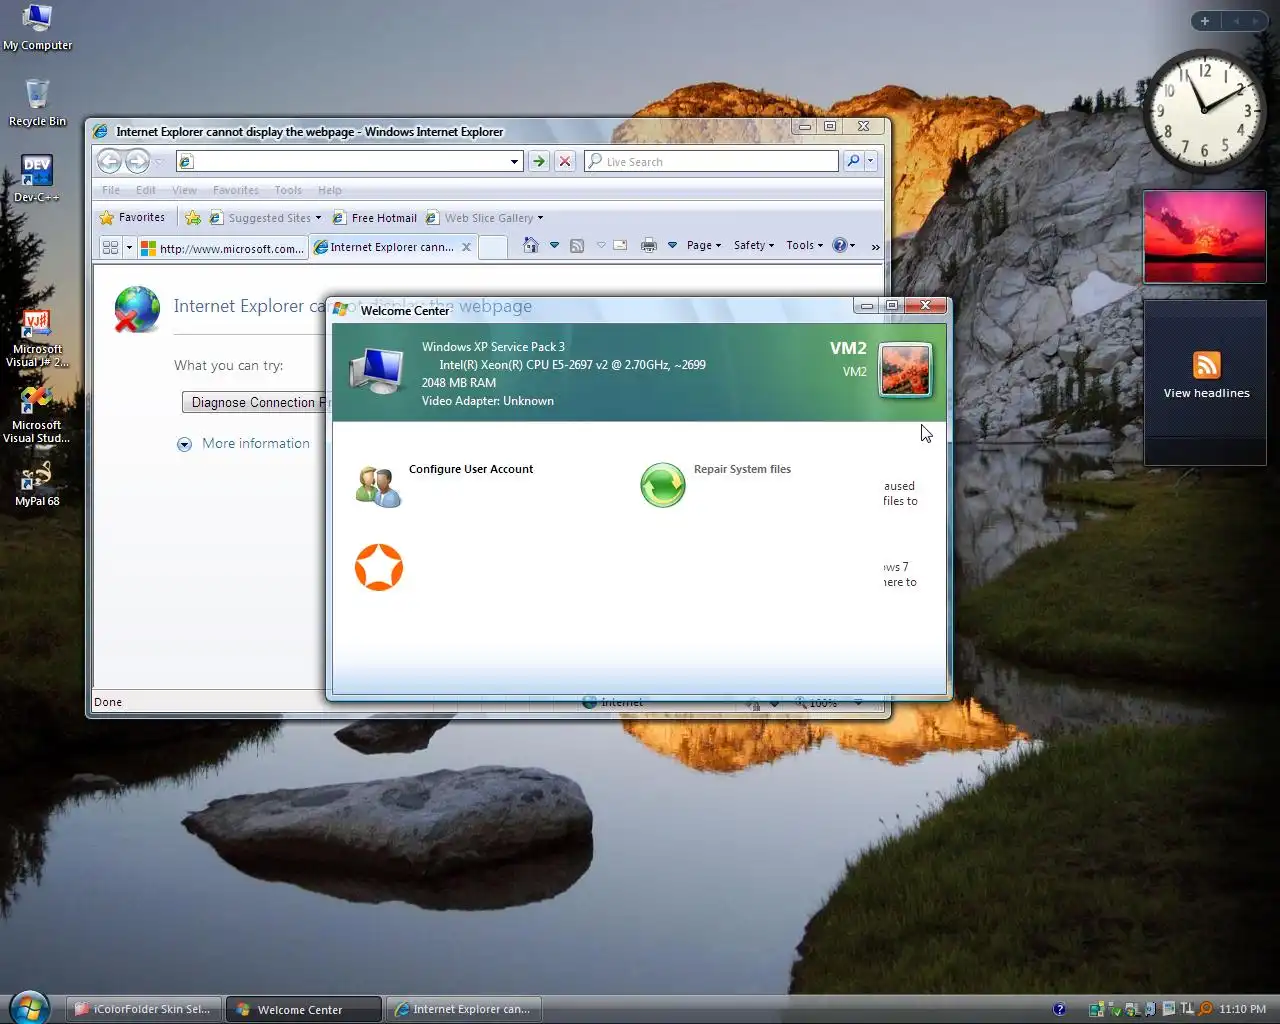Click the orange star circle icon in Welcome Center
This screenshot has height=1024, width=1280.
tap(379, 567)
